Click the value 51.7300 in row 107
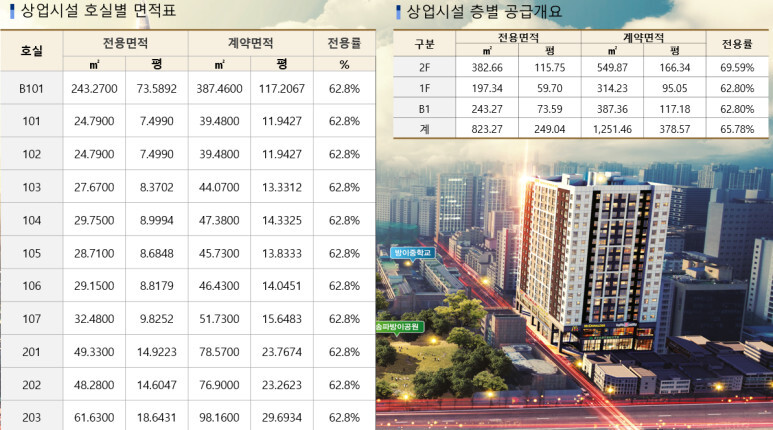Viewport: 773px width, 430px height. tap(219, 319)
